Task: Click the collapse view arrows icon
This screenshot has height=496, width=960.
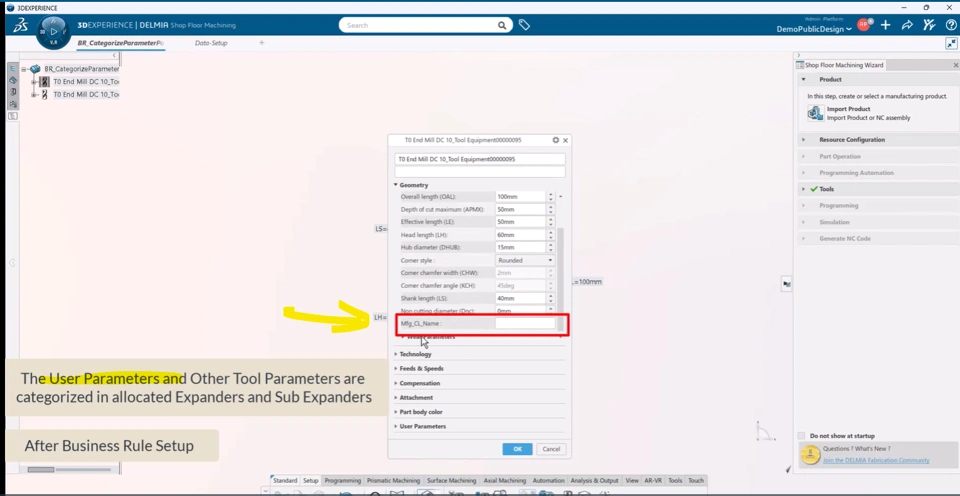Action: coord(951,43)
